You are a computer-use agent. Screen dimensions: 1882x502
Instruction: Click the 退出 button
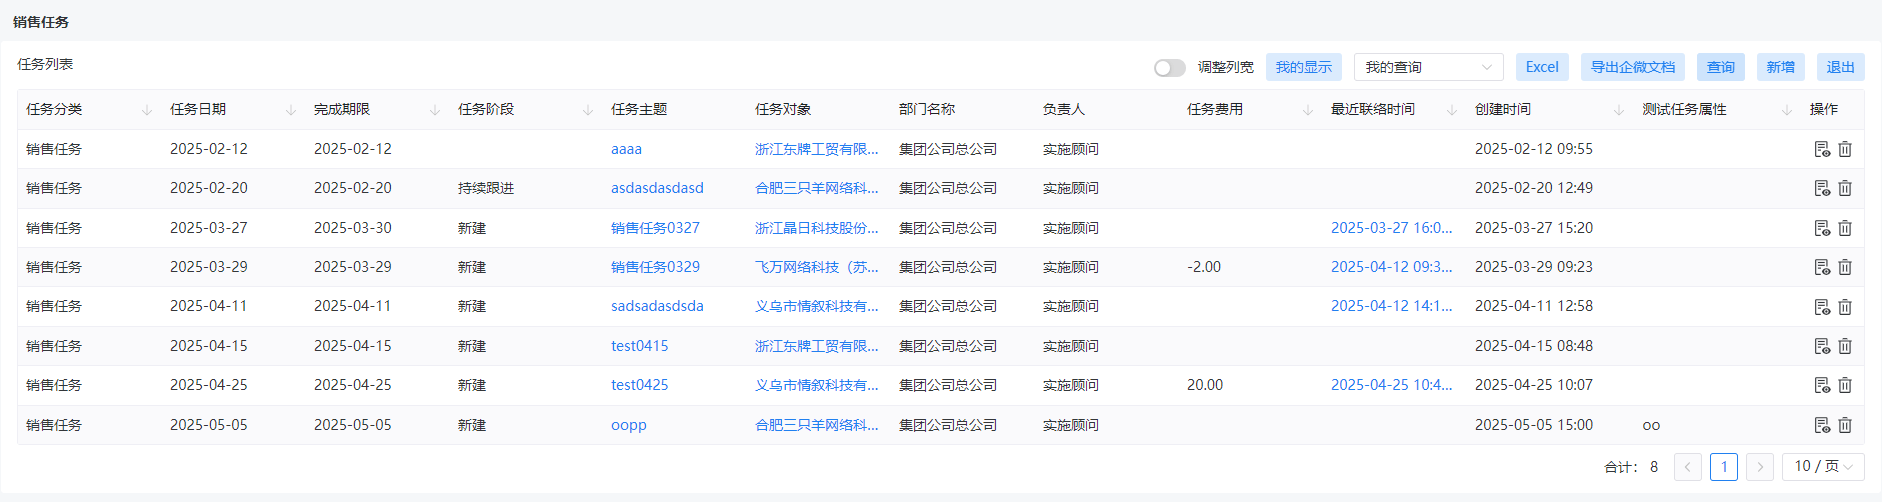[1841, 67]
